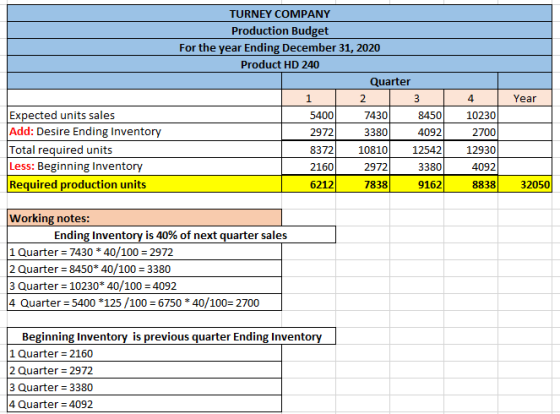Click the yearly total 32050
This screenshot has width=560, height=414.
525,184
